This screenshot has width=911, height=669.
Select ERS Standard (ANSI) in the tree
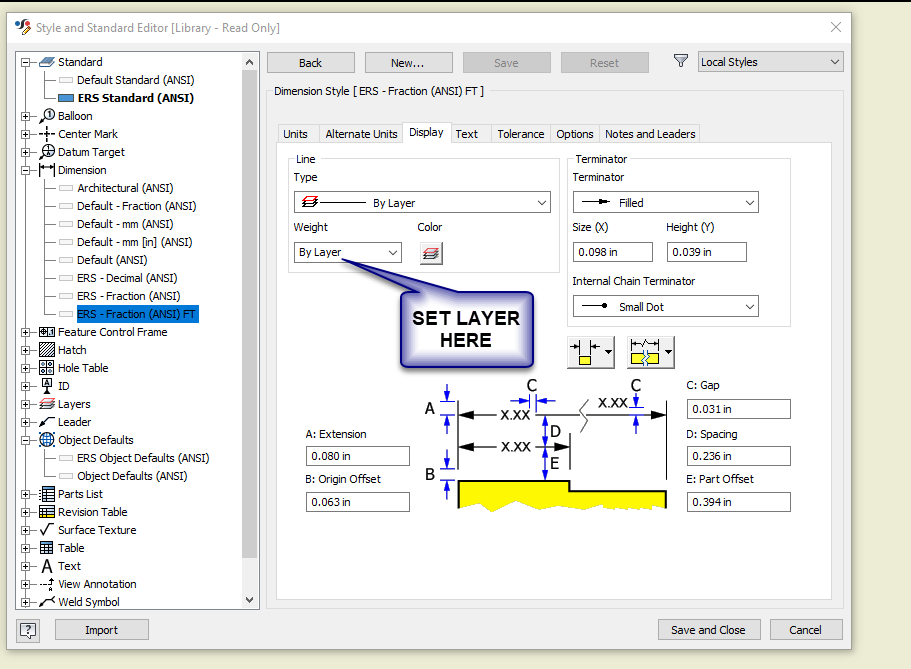[135, 98]
